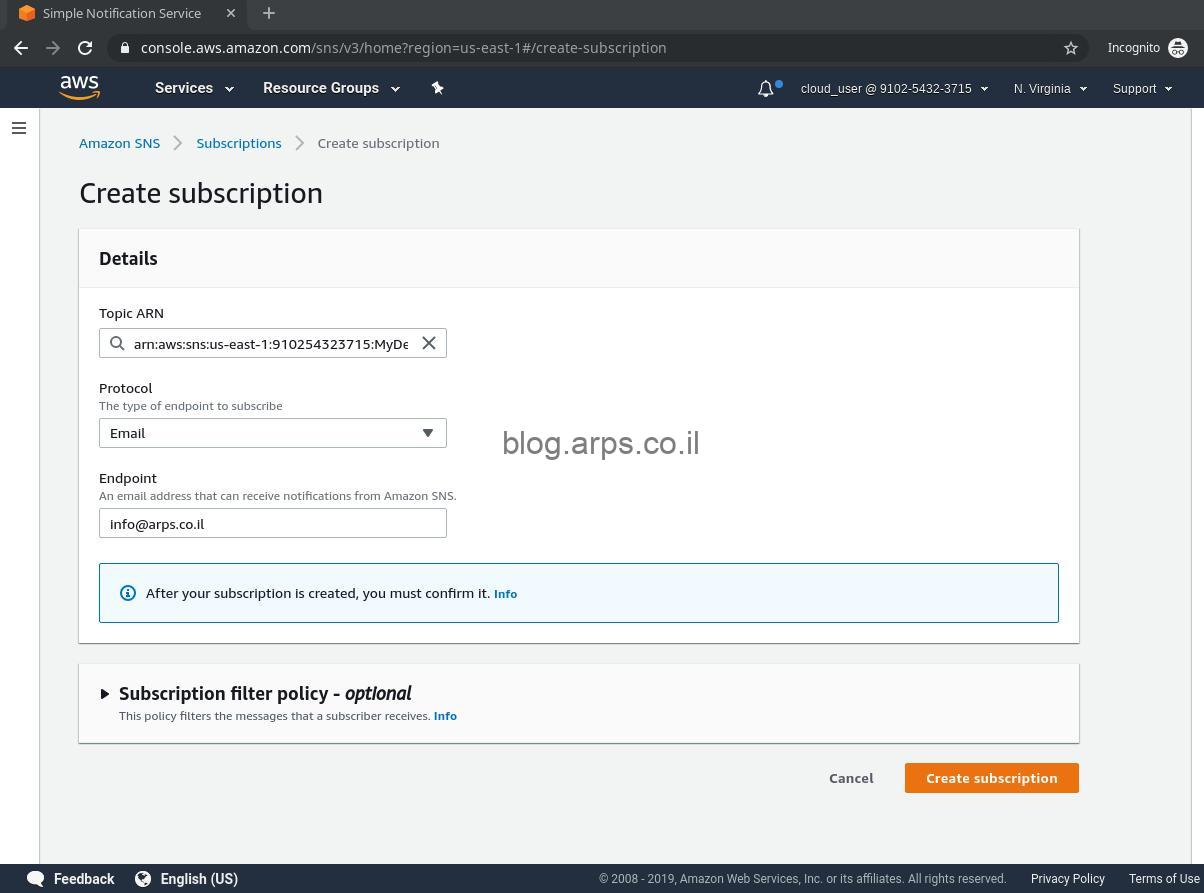1204x893 pixels.
Task: Click the pin shortcut icon in navbar
Action: tap(437, 88)
